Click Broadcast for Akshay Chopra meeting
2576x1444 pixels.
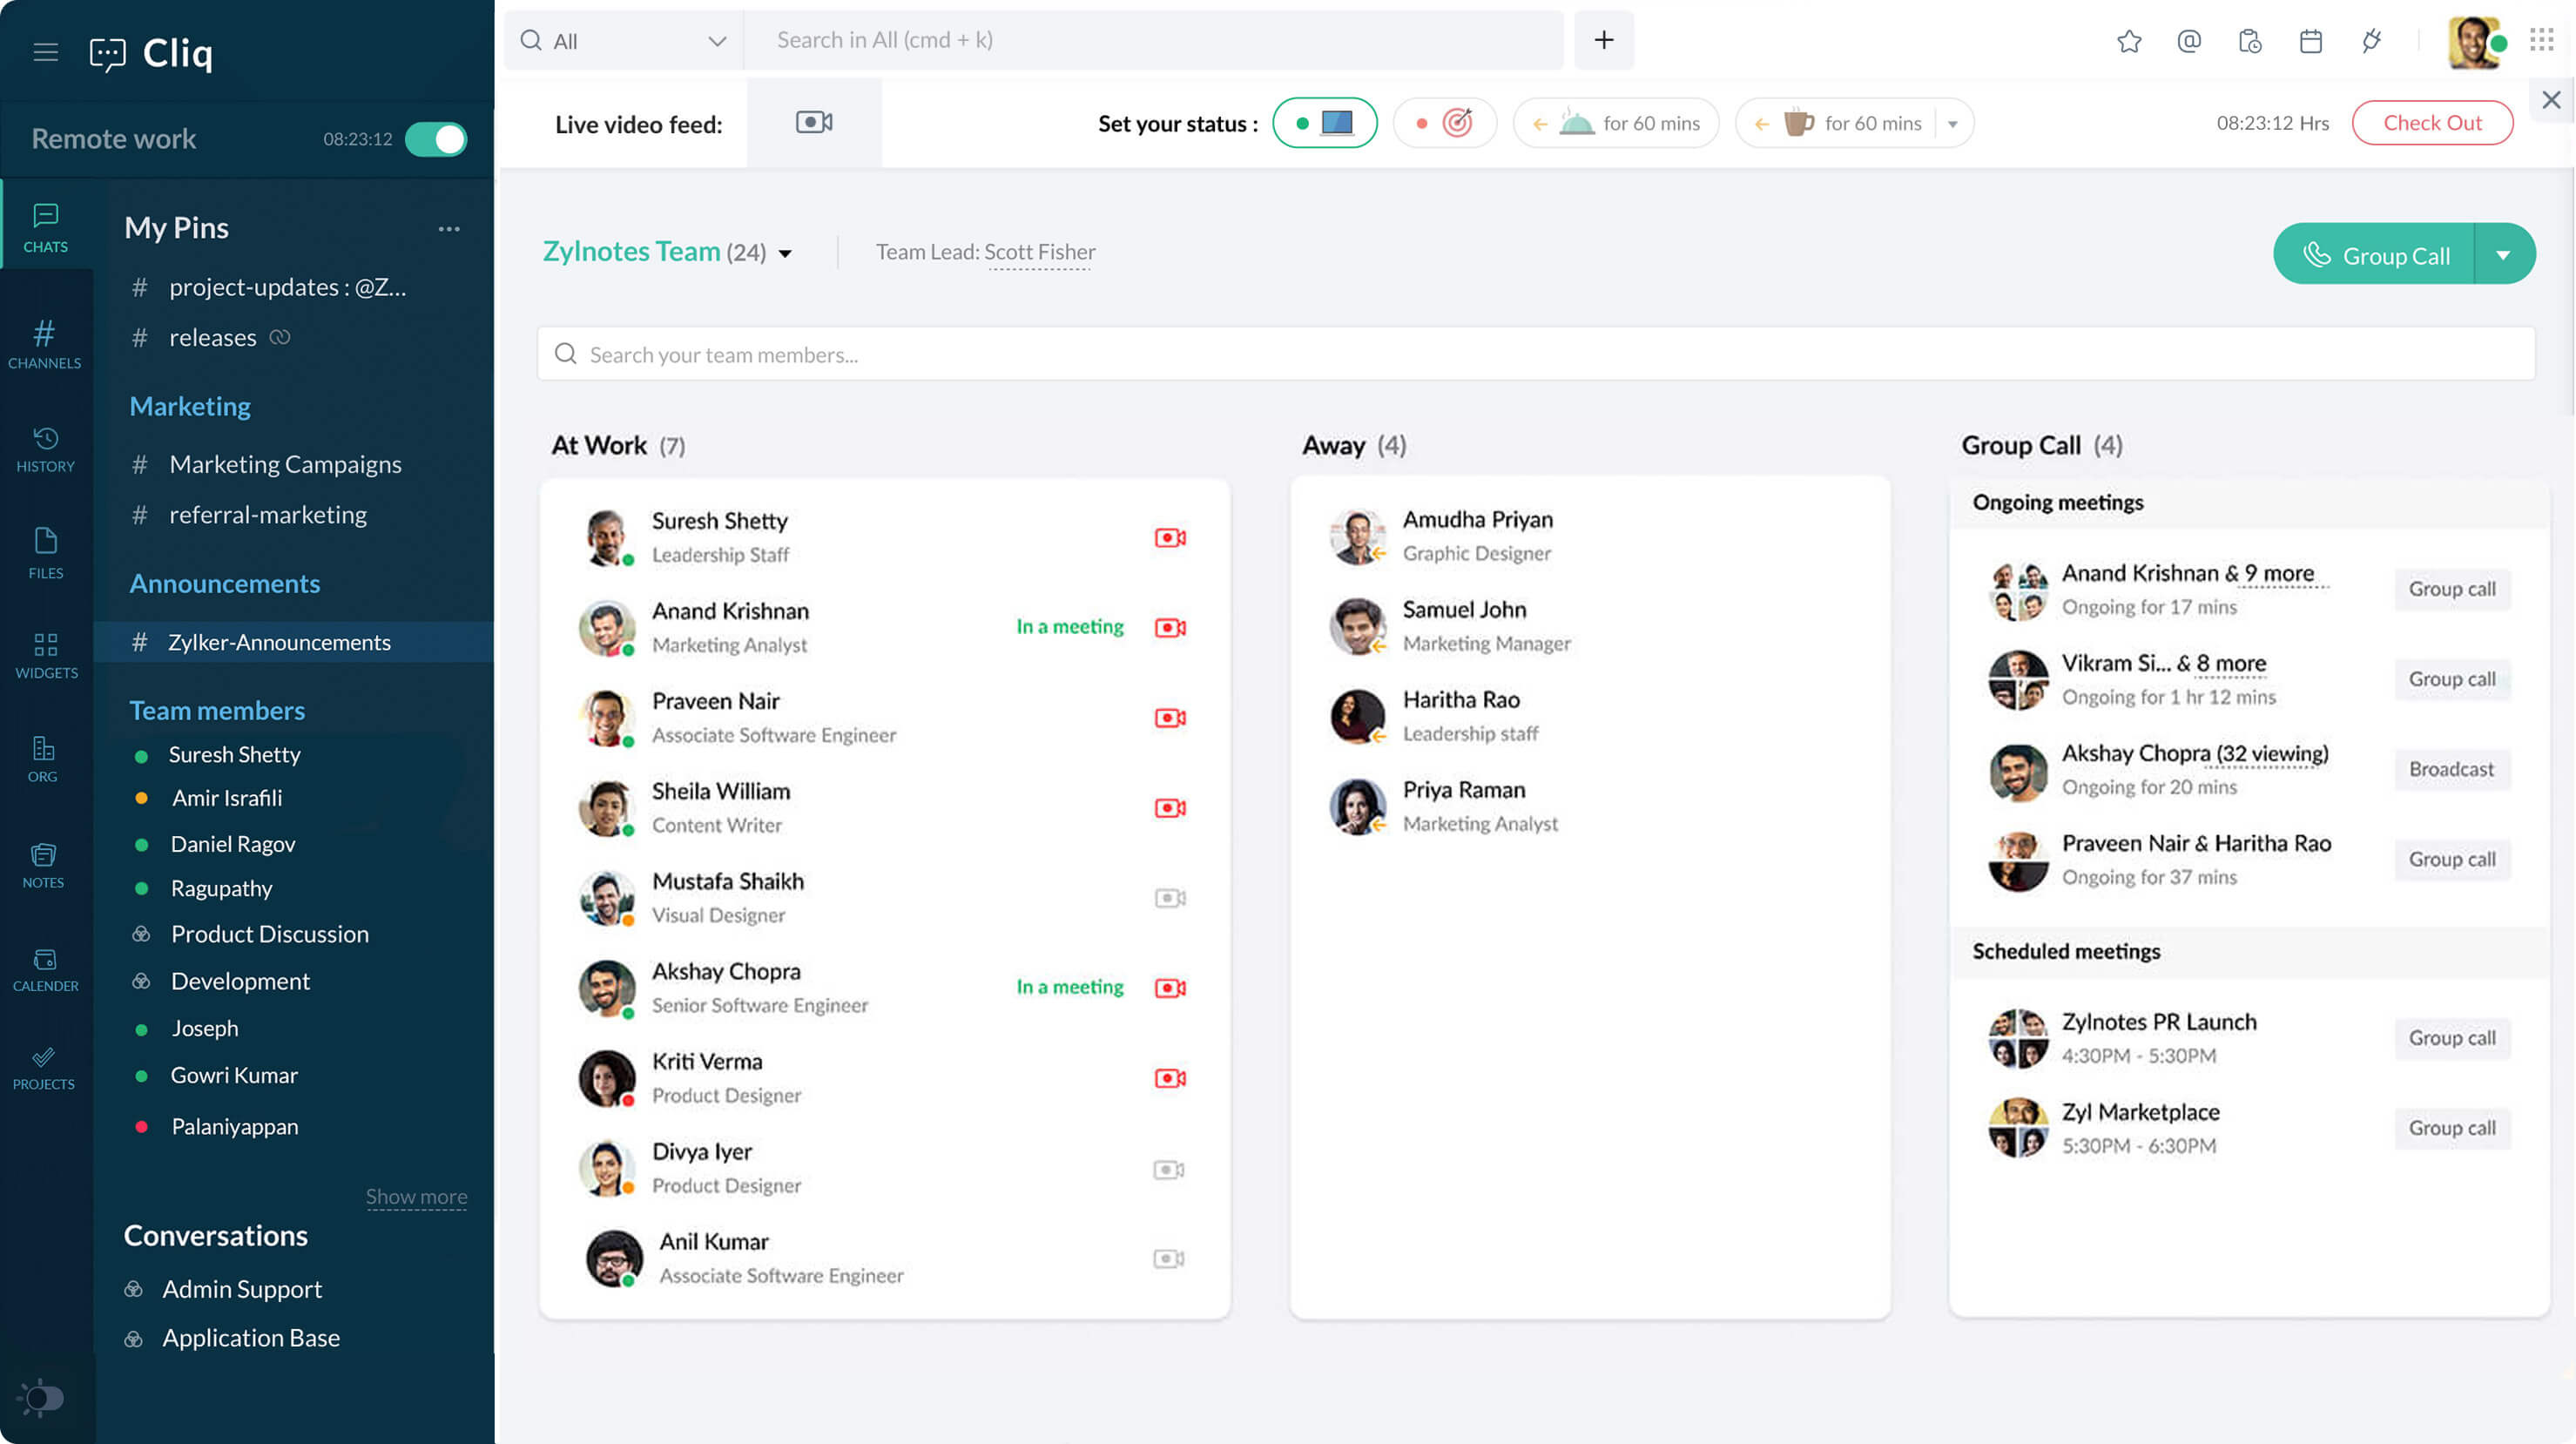coord(2451,769)
